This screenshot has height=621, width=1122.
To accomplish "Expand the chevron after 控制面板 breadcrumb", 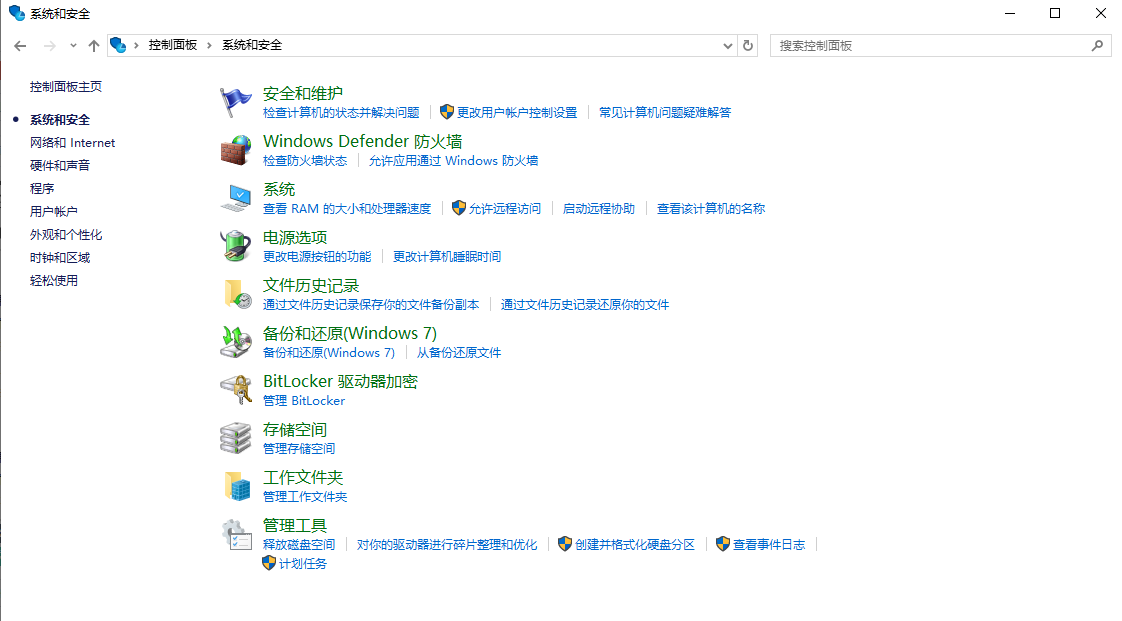I will point(209,45).
